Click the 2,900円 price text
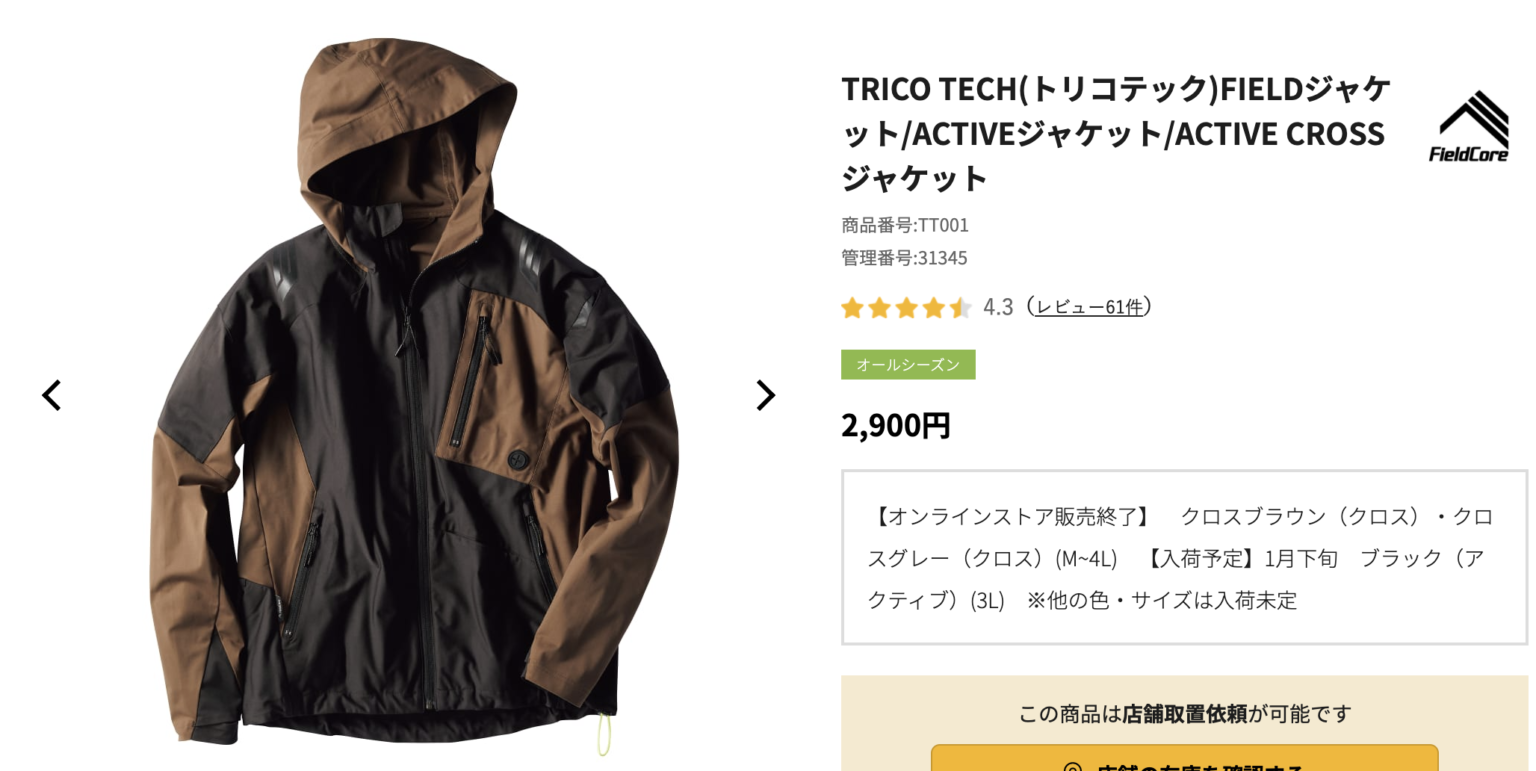 [896, 425]
